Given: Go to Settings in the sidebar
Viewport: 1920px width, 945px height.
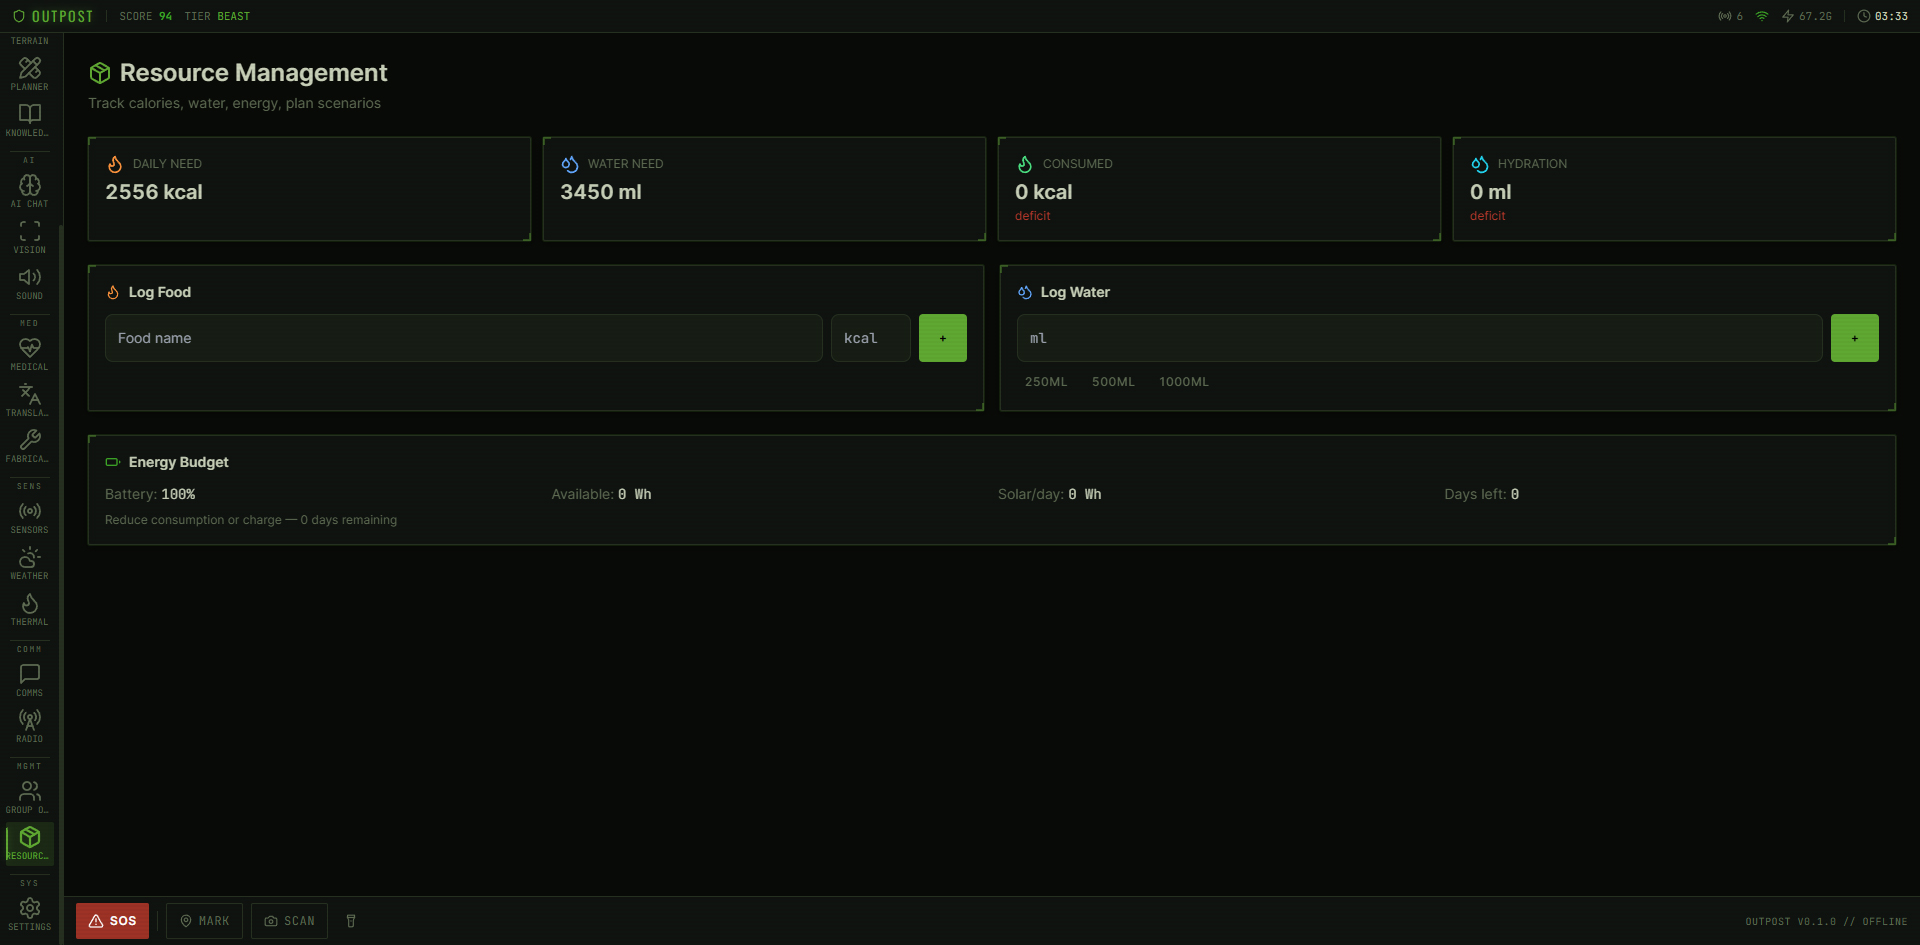Looking at the screenshot, I should 30,914.
